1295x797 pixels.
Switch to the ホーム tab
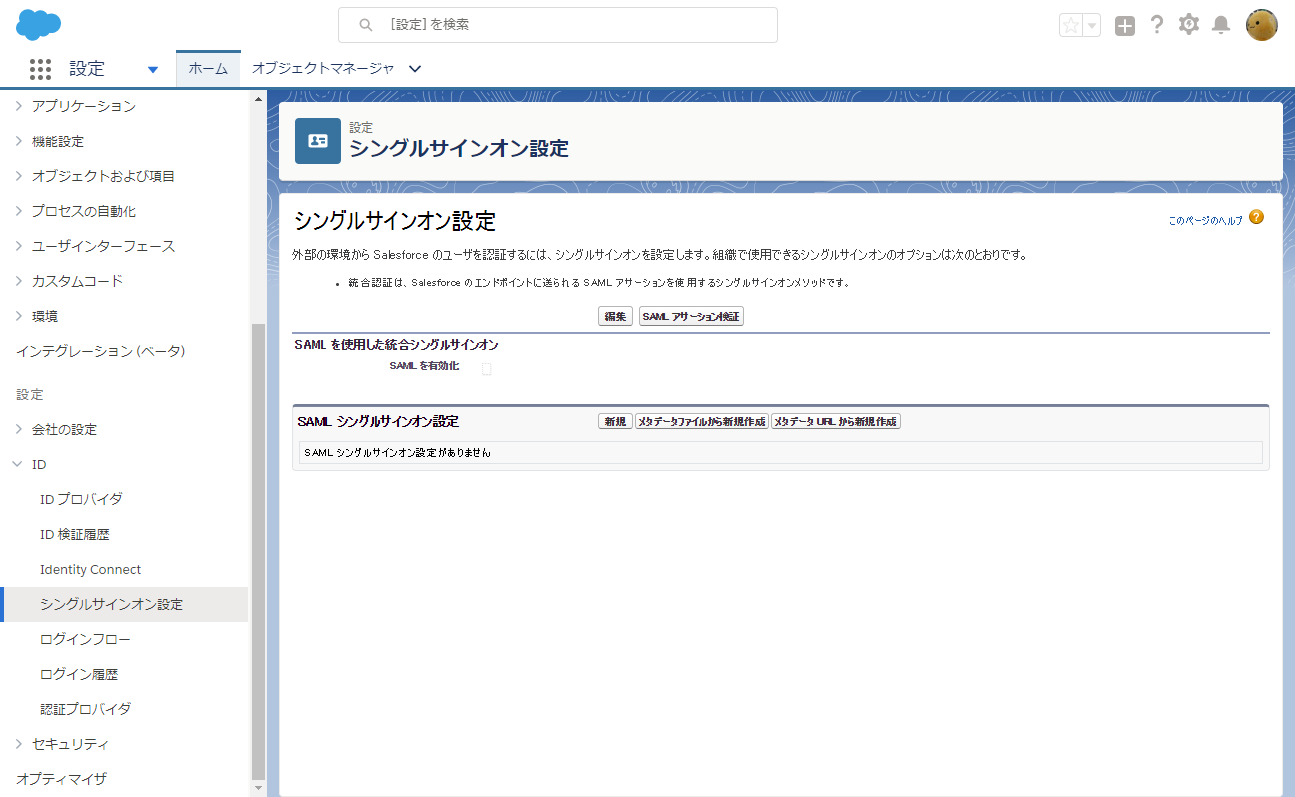[x=208, y=69]
